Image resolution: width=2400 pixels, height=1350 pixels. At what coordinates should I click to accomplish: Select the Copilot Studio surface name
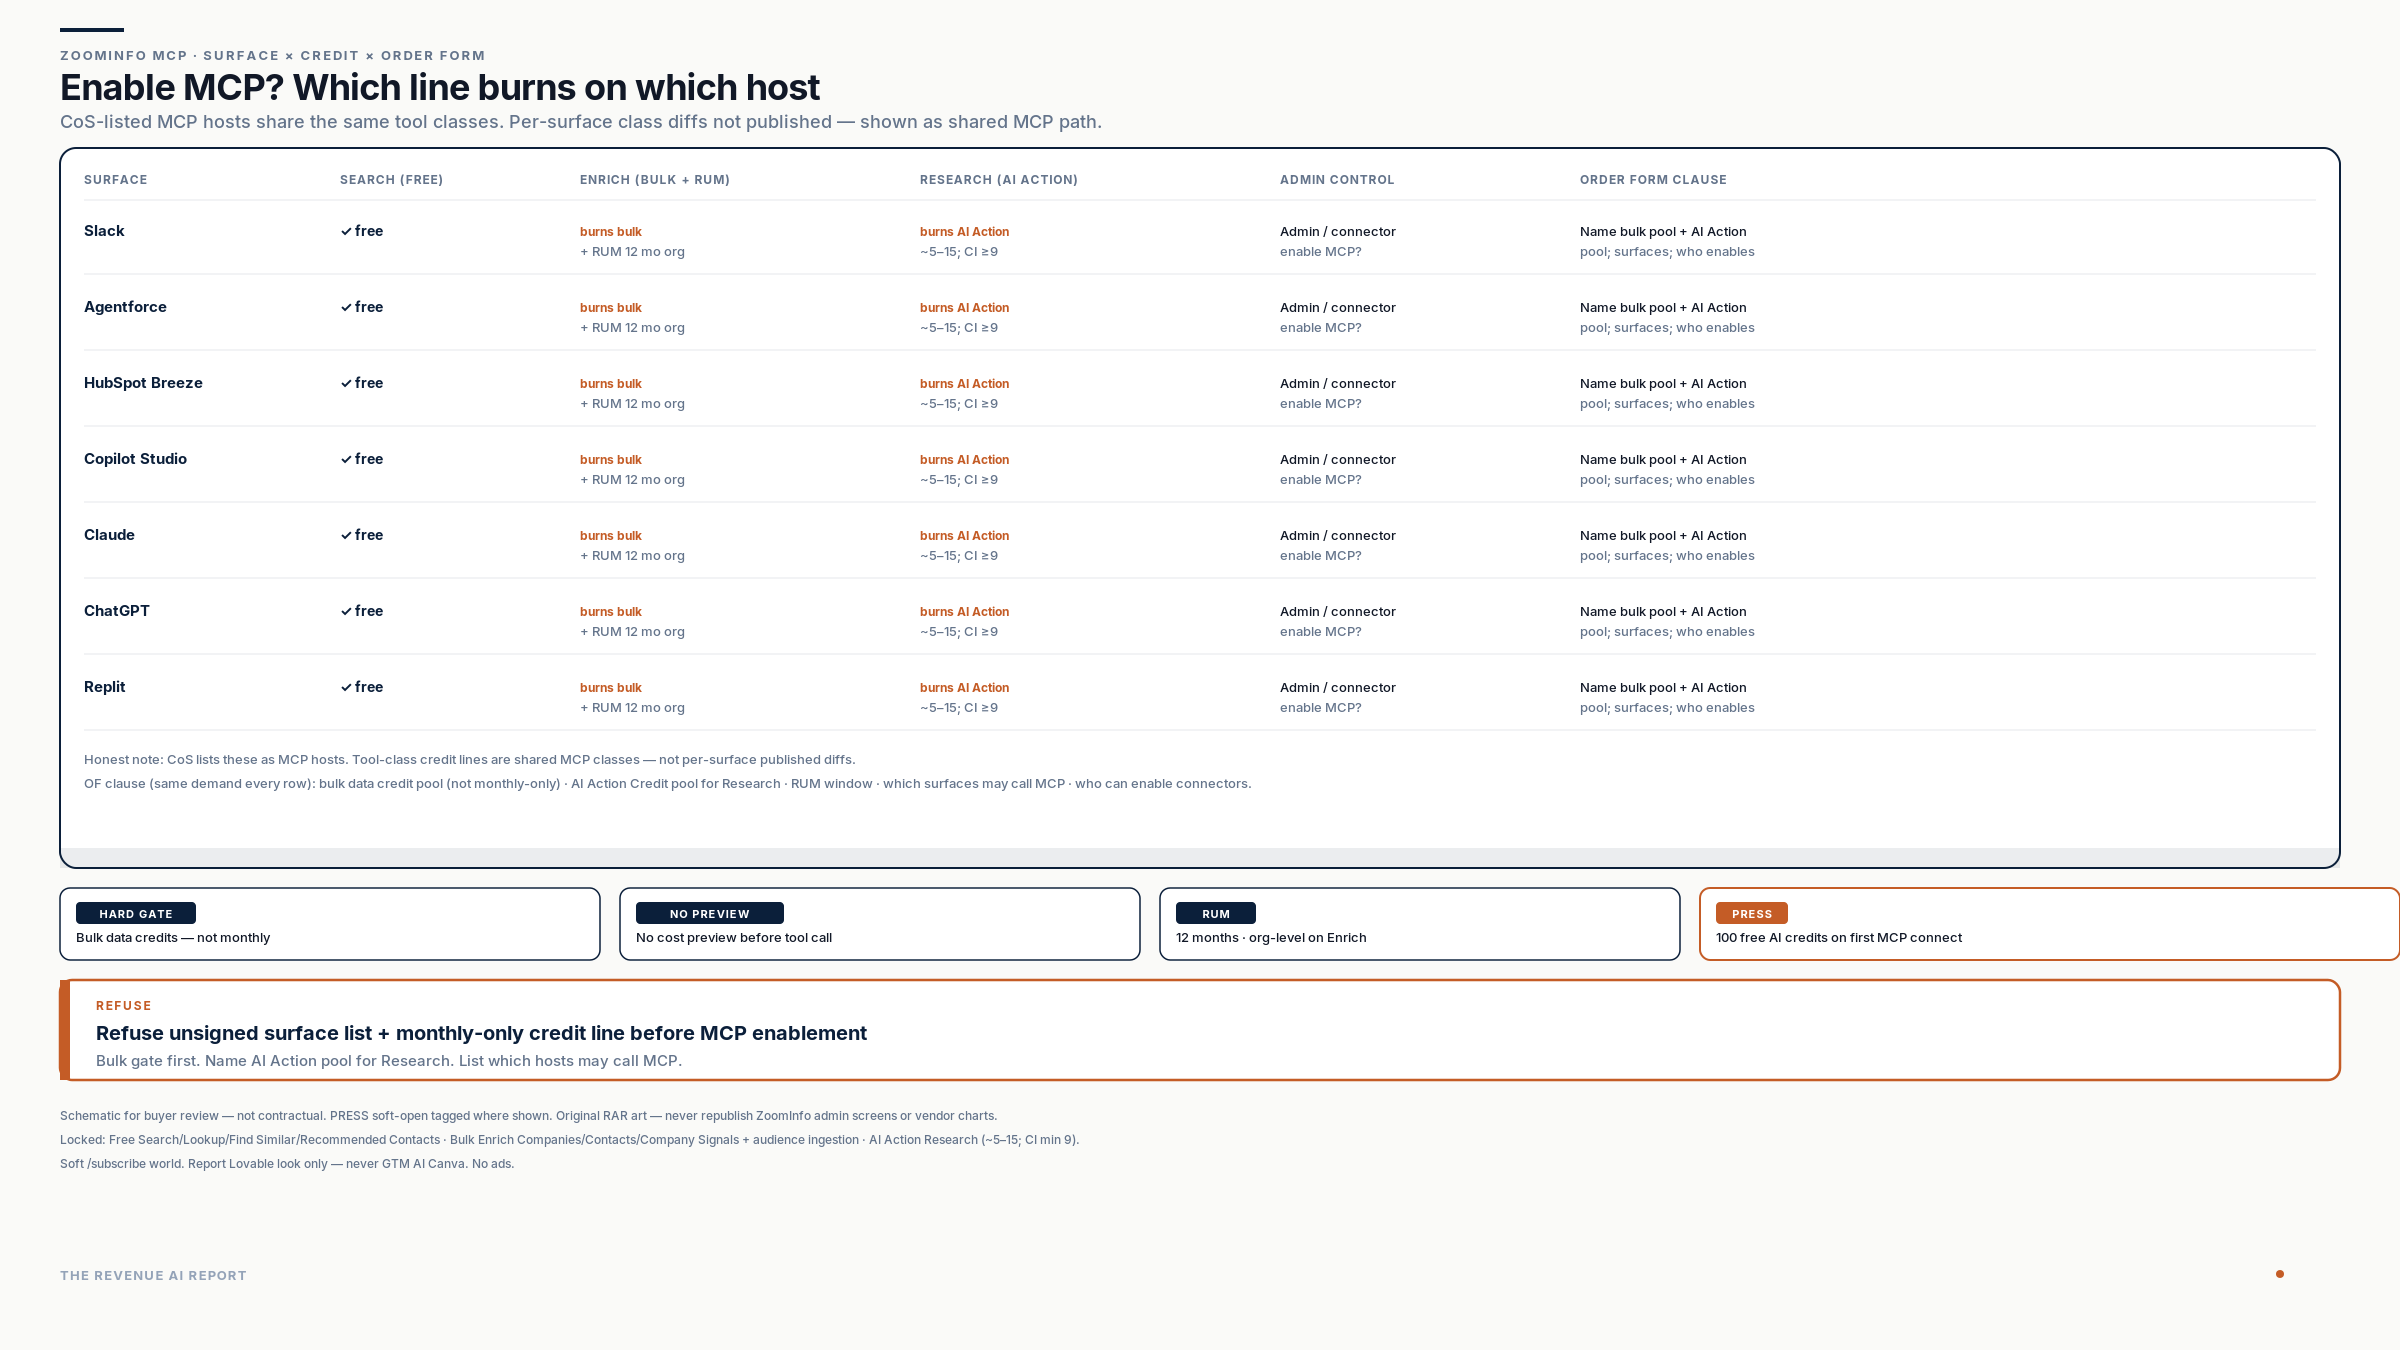(135, 459)
